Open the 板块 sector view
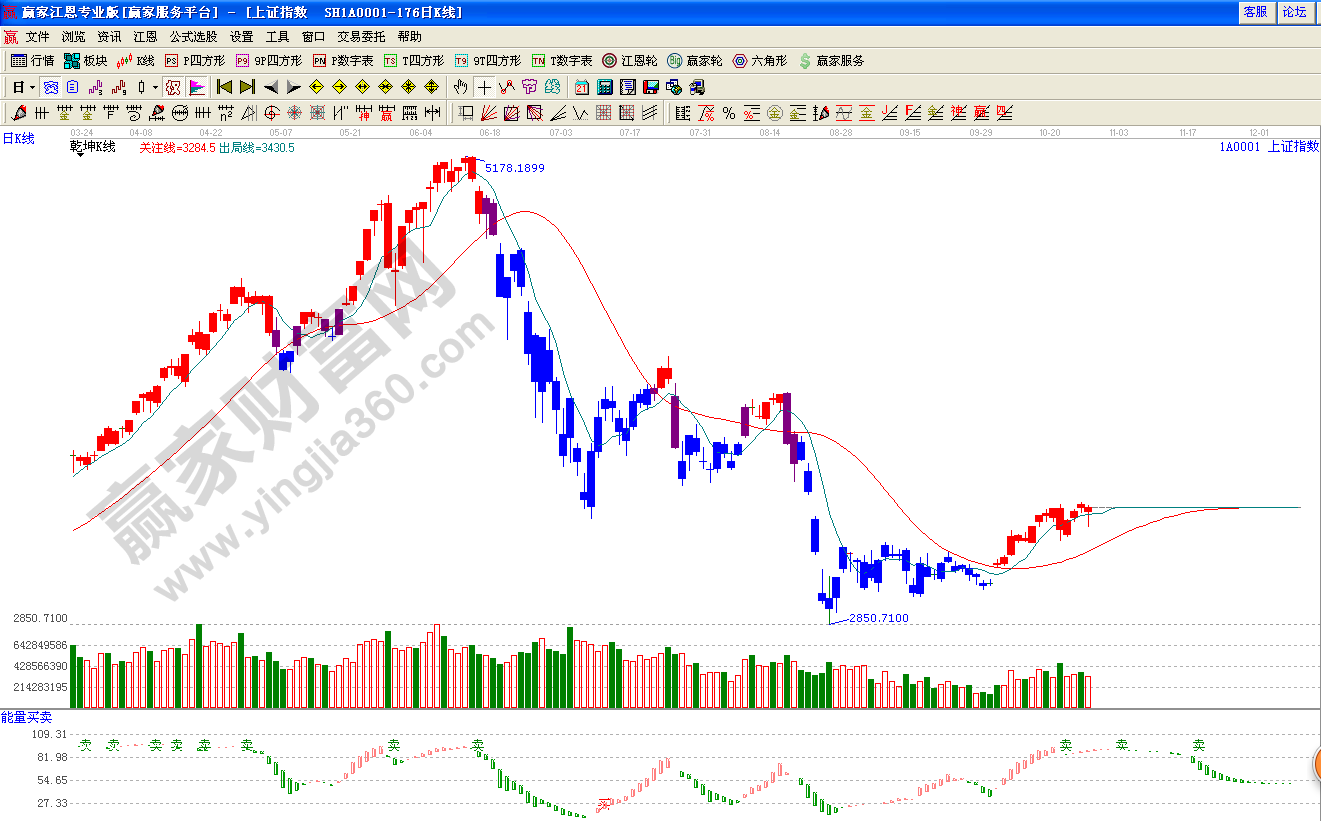Viewport: 1321px width, 821px height. click(x=86, y=61)
